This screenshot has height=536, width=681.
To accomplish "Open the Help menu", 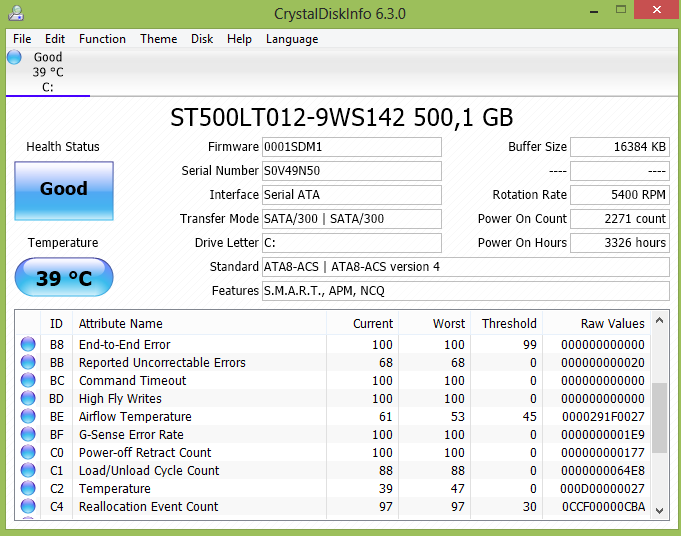I will (239, 39).
